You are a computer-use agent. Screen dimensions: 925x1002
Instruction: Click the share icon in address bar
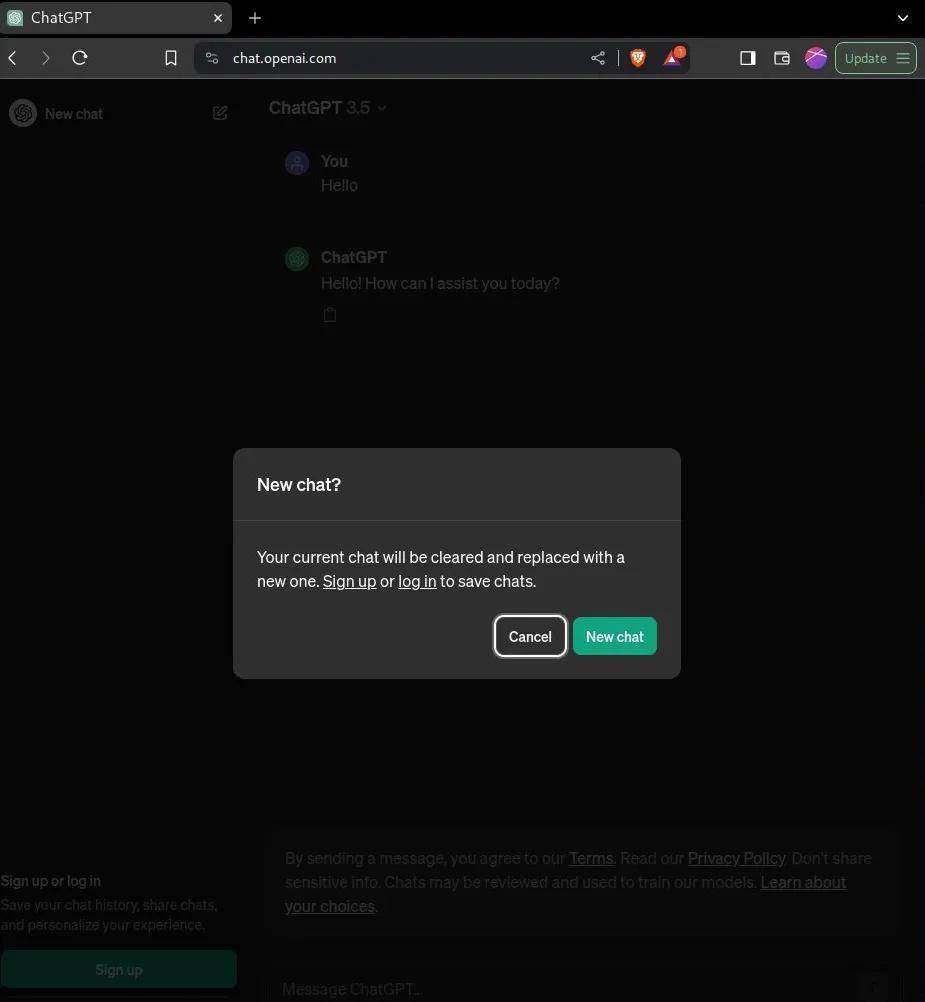click(598, 58)
